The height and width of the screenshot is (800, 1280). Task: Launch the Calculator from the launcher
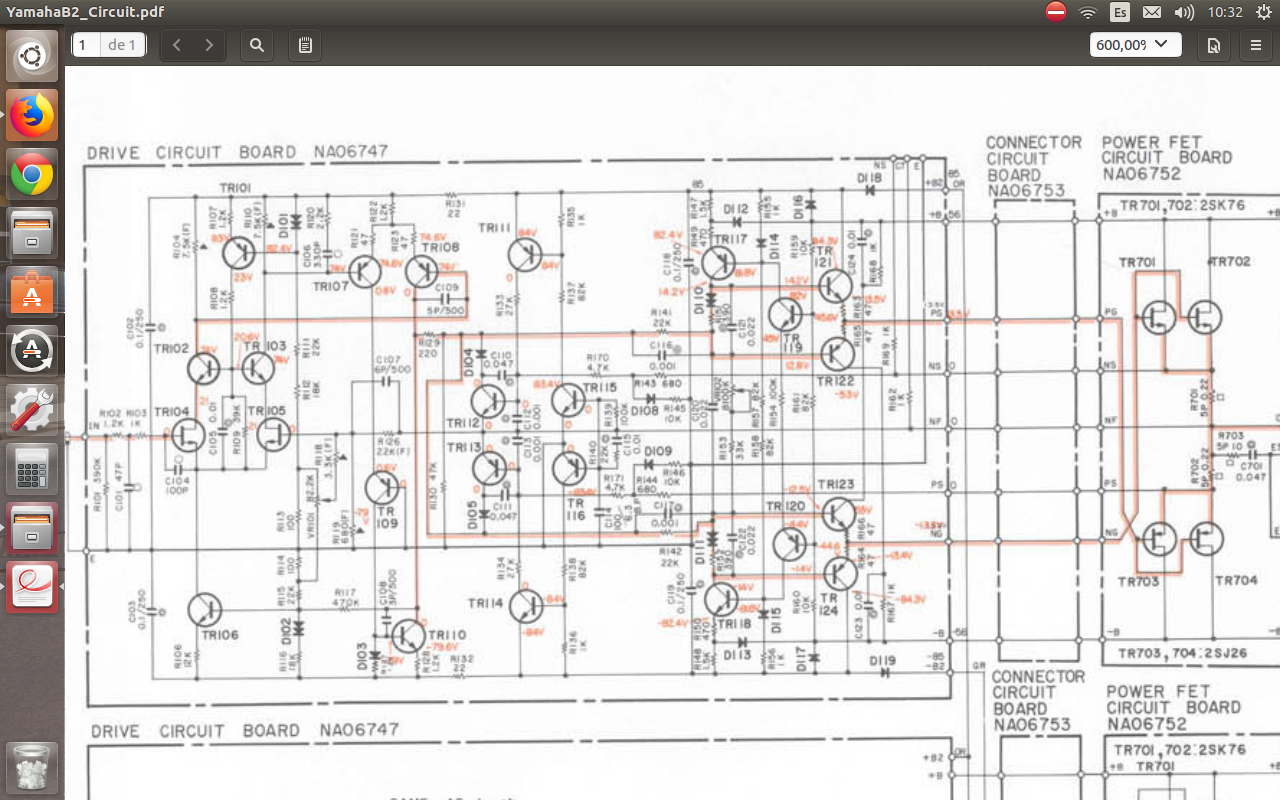coord(32,469)
